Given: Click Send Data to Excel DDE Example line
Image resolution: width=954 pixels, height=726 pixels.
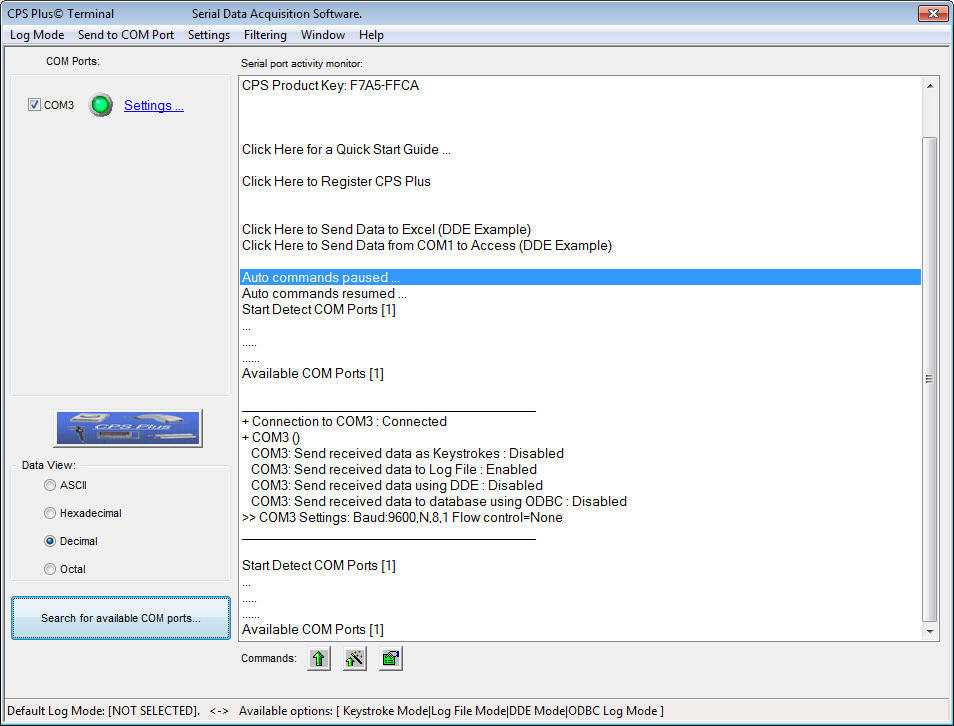Looking at the screenshot, I should pos(386,229).
